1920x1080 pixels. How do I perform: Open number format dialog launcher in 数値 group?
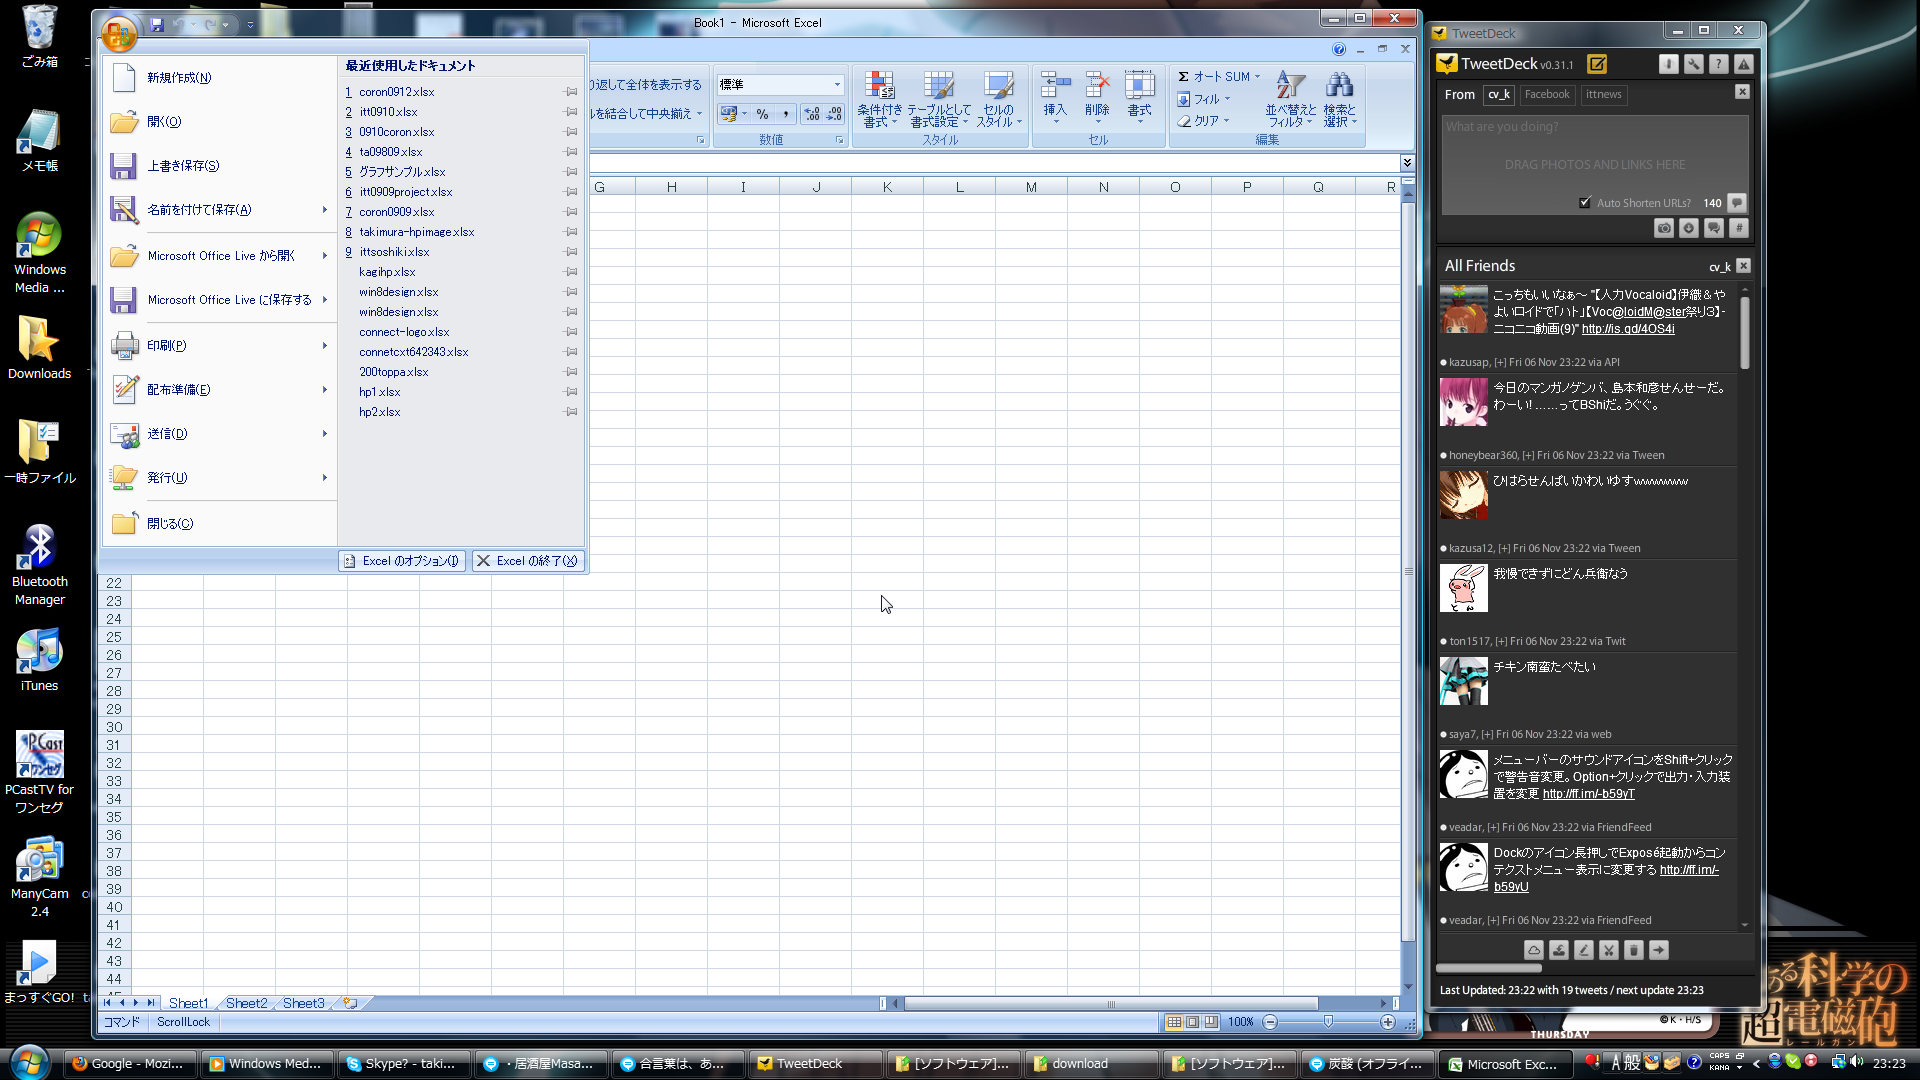click(x=839, y=140)
